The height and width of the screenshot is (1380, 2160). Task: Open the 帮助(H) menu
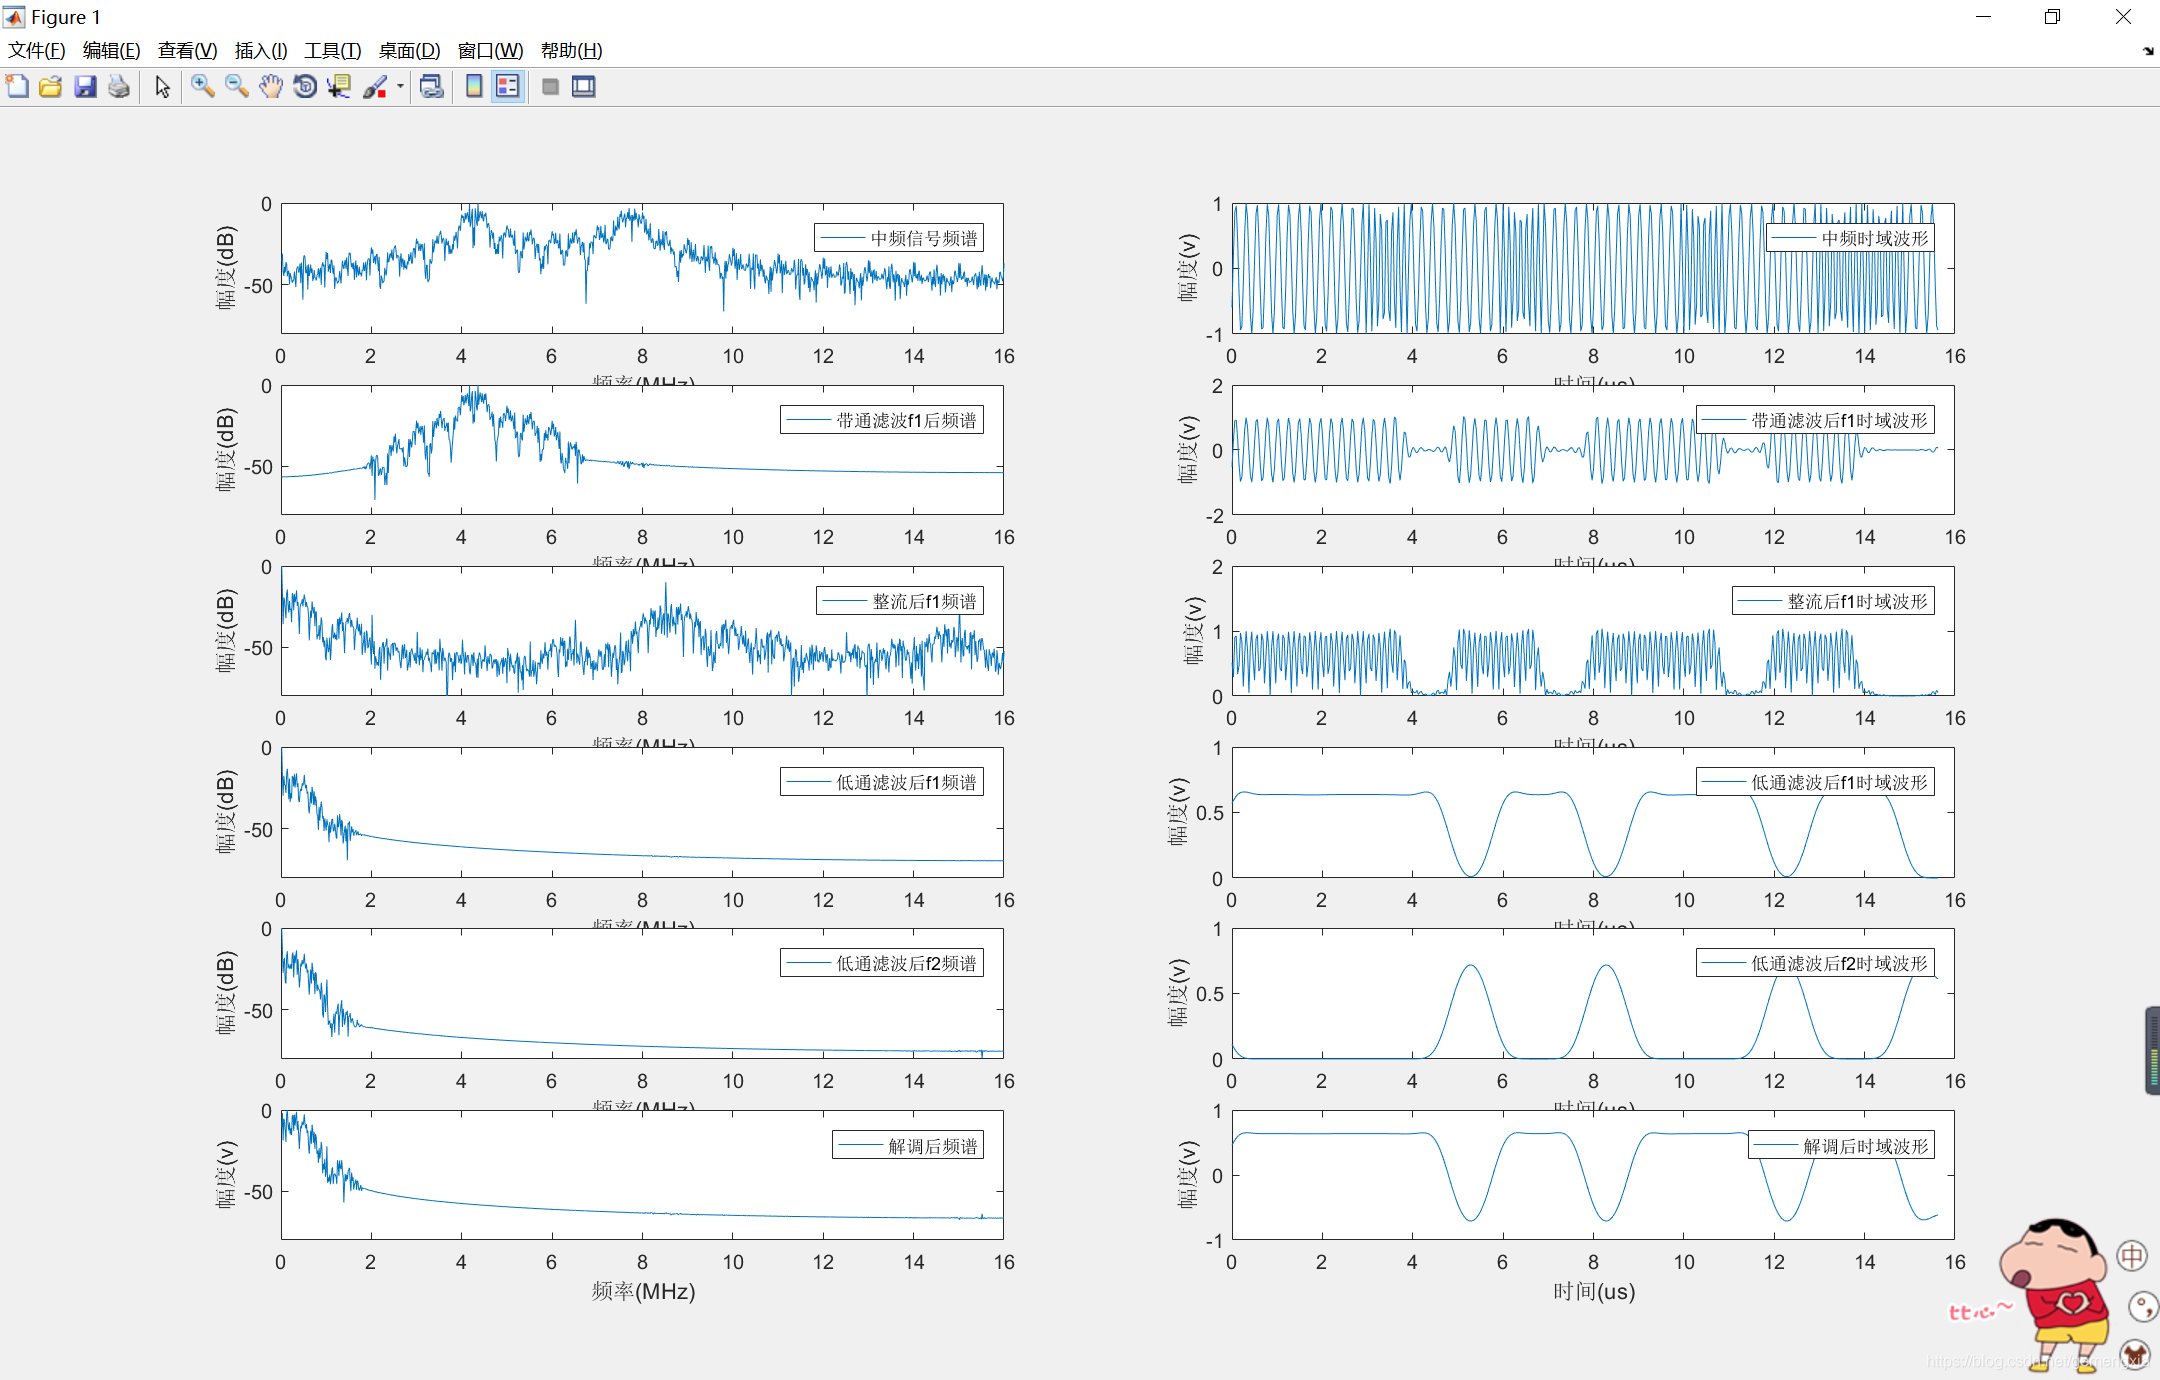[571, 50]
